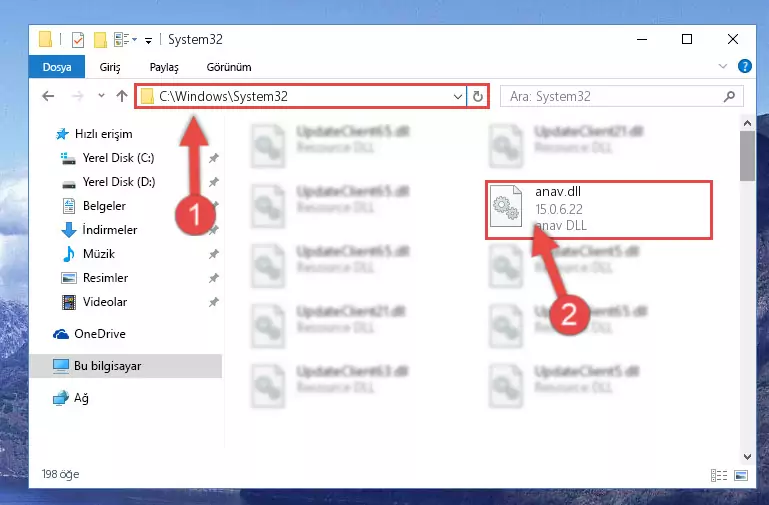Open Customize Quick Access Toolbar dropdown

click(x=148, y=41)
